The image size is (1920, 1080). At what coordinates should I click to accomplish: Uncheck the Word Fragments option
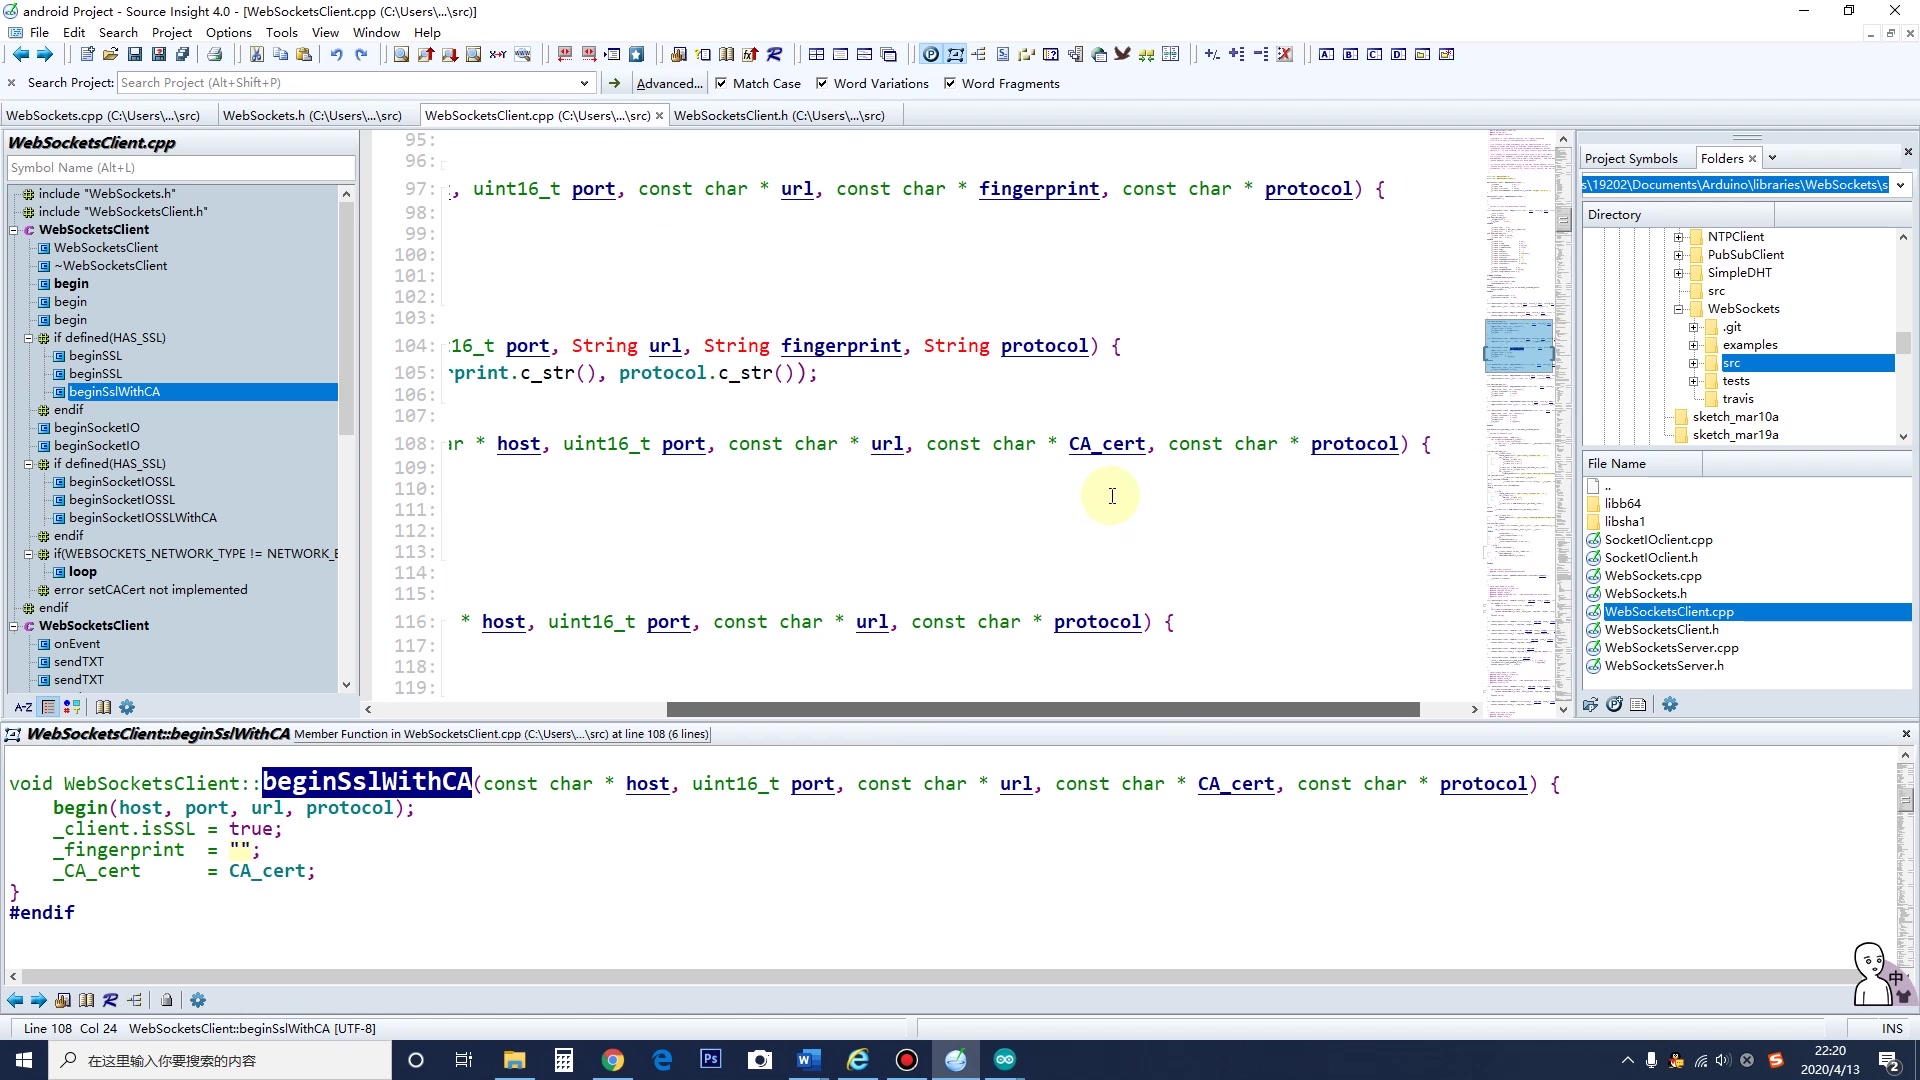tap(950, 84)
